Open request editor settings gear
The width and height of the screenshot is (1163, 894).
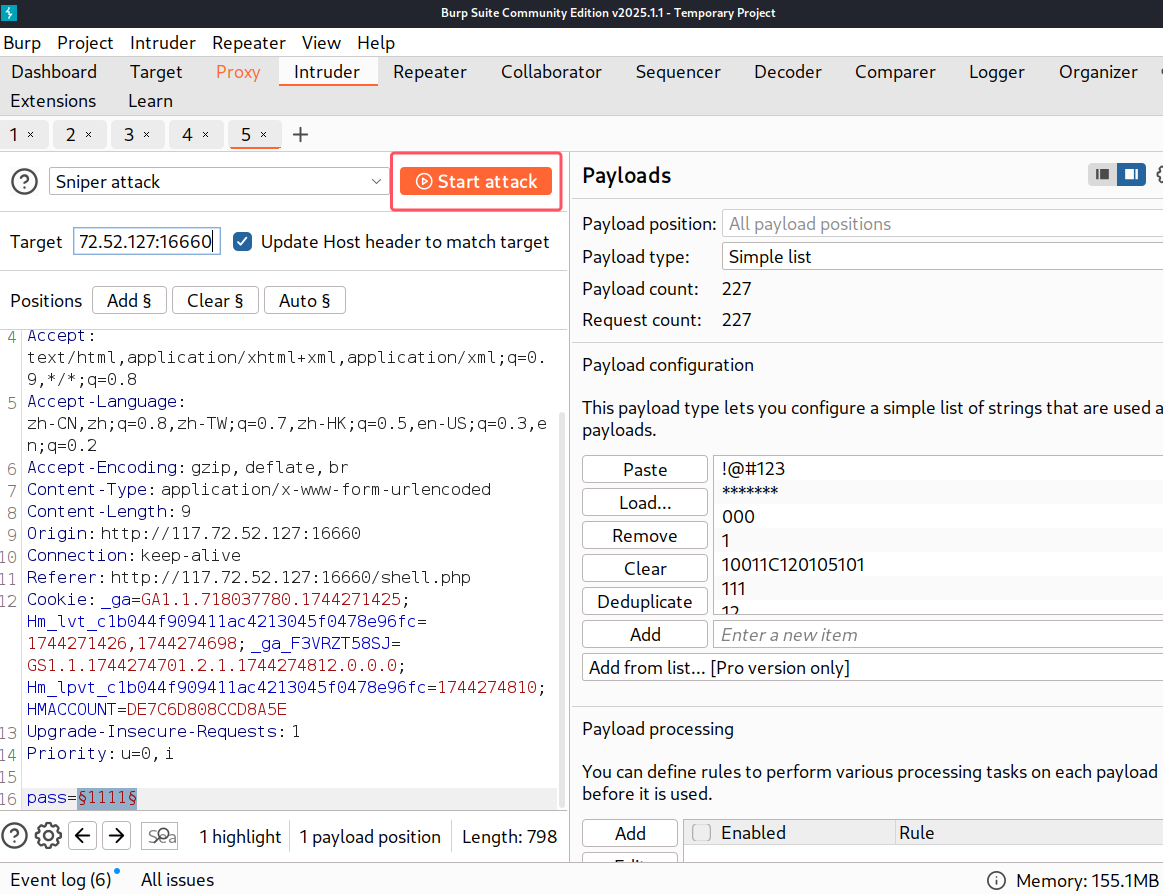coord(48,836)
